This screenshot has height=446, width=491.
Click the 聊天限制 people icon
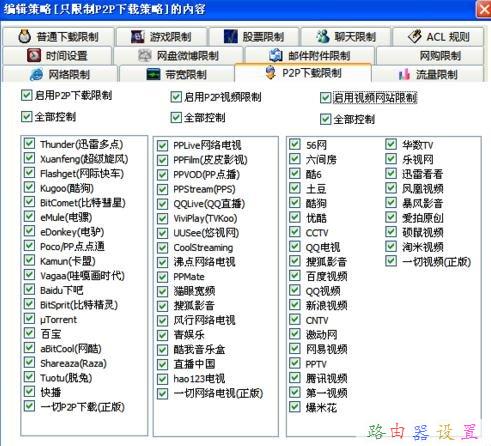click(323, 36)
